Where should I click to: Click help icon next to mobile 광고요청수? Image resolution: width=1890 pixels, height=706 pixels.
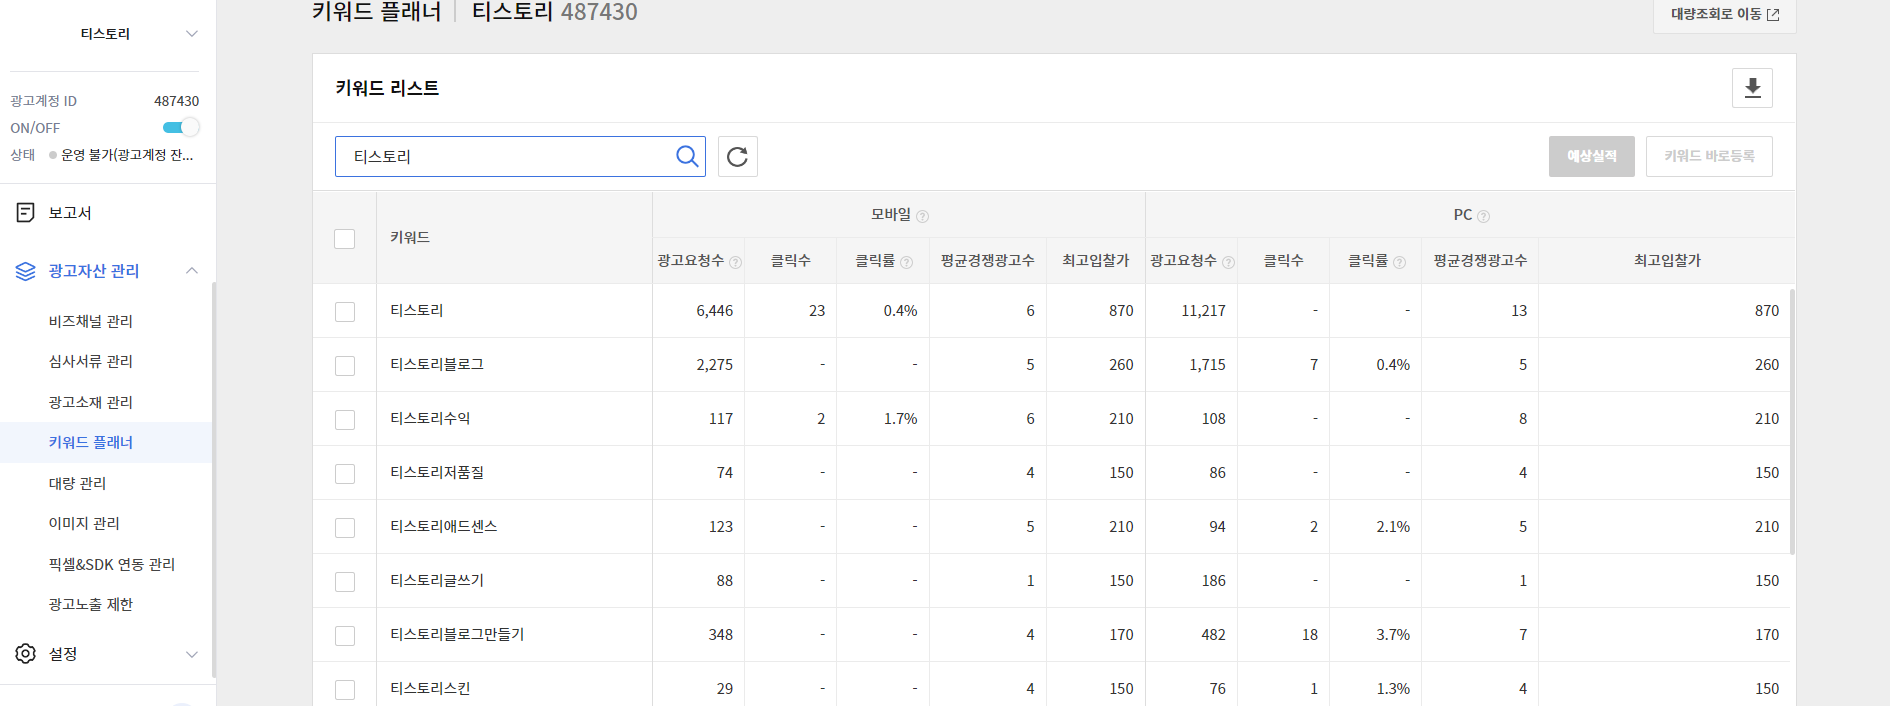(736, 262)
